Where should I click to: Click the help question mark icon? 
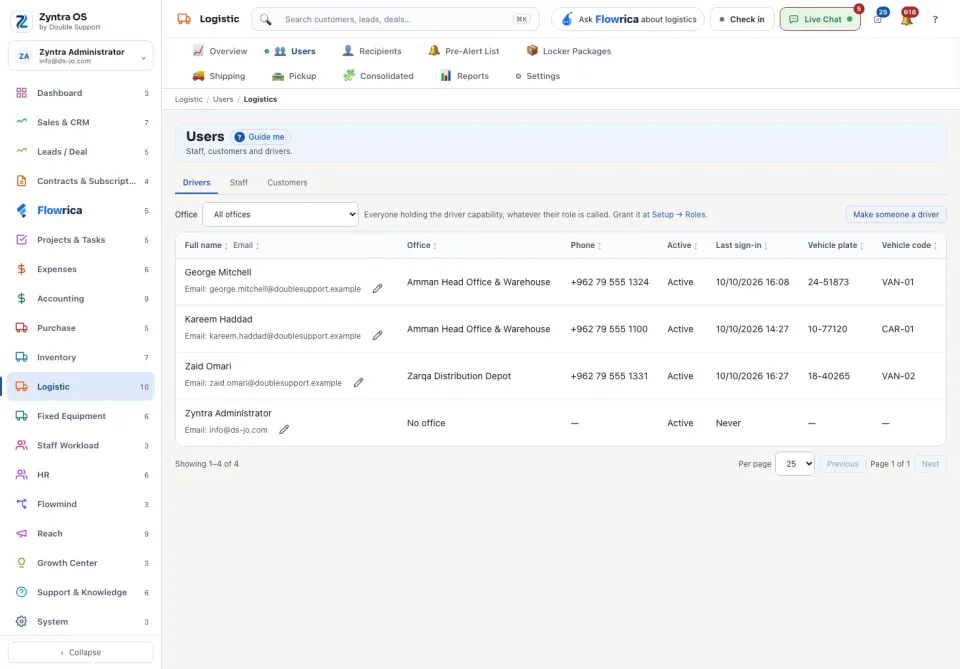pyautogui.click(x=935, y=20)
